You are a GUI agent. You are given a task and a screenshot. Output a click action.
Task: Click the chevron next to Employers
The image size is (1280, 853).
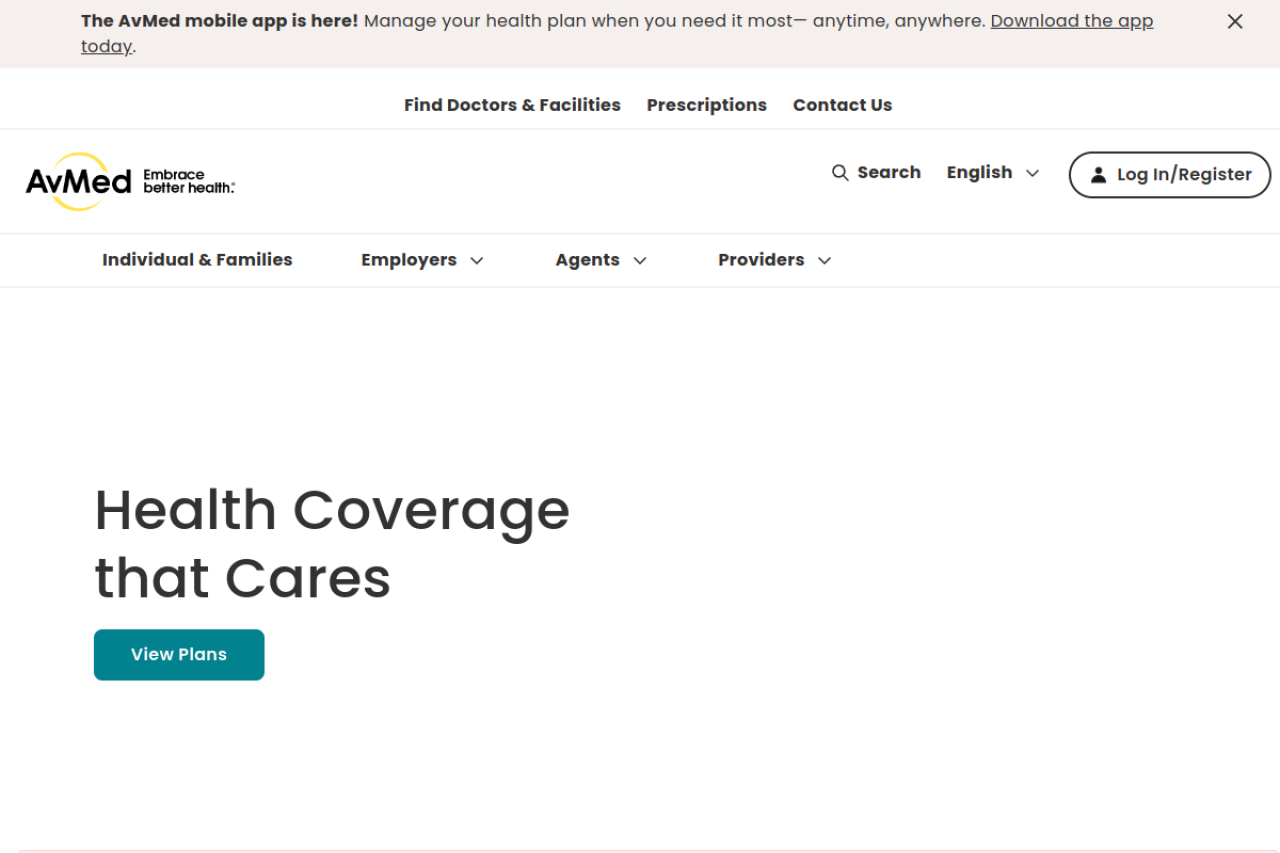(477, 261)
